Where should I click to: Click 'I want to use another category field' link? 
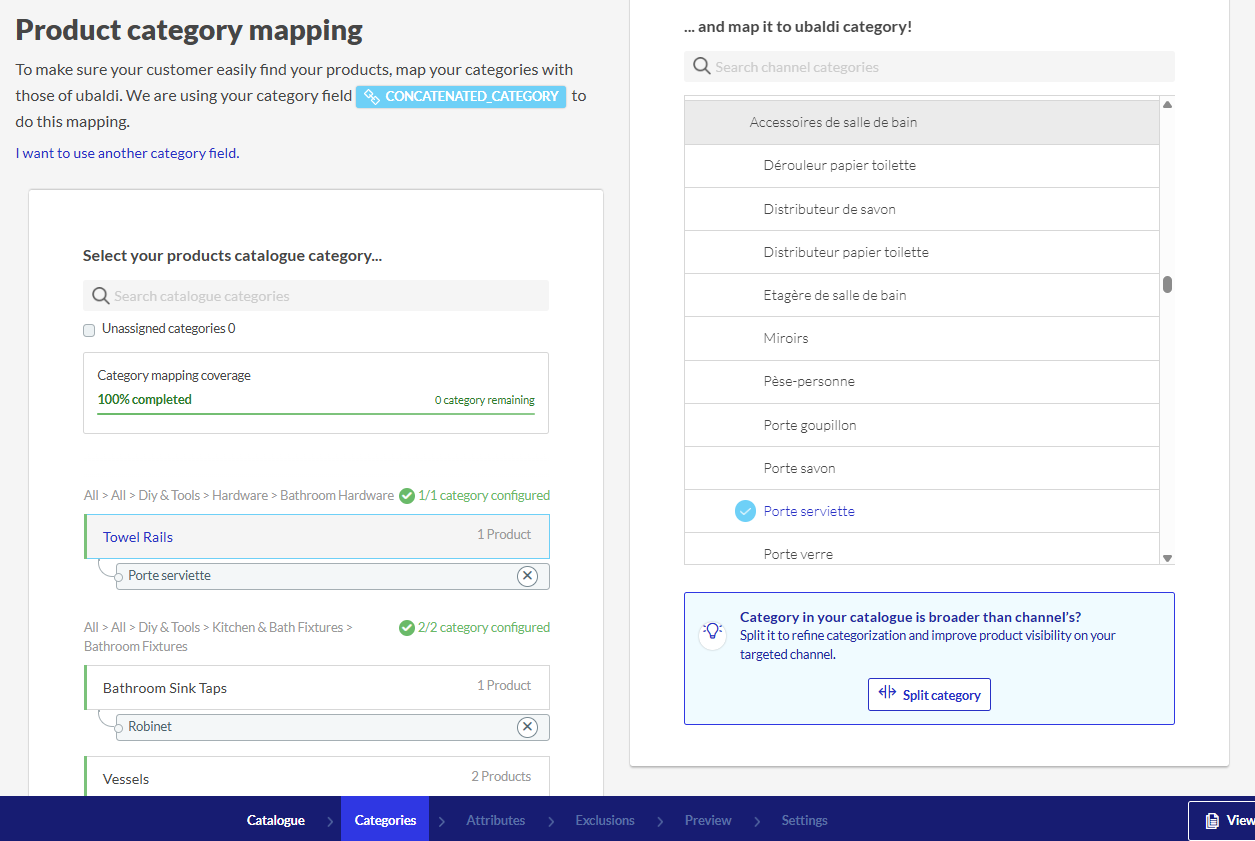pos(127,153)
